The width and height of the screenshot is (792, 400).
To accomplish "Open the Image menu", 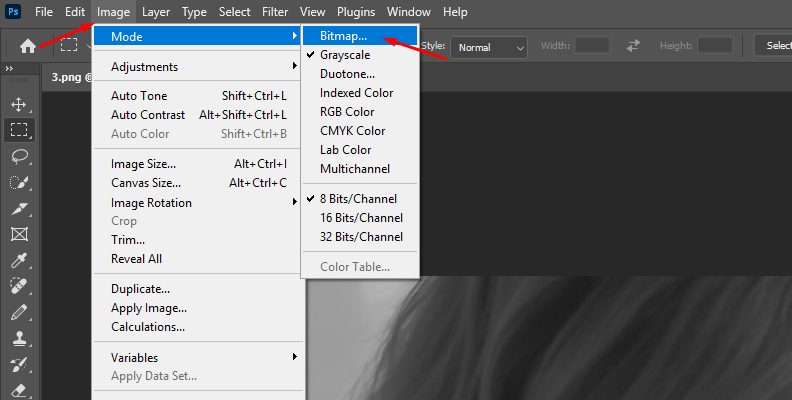I will (113, 12).
